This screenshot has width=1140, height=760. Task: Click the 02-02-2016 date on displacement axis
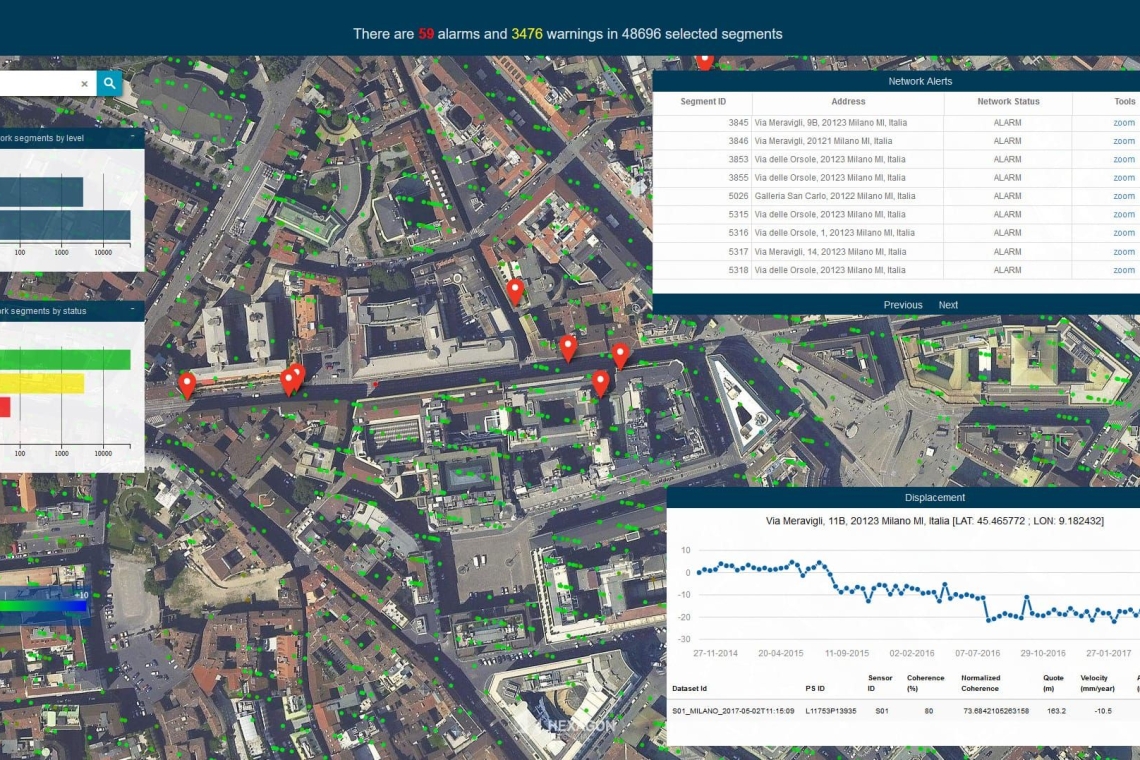[912, 653]
